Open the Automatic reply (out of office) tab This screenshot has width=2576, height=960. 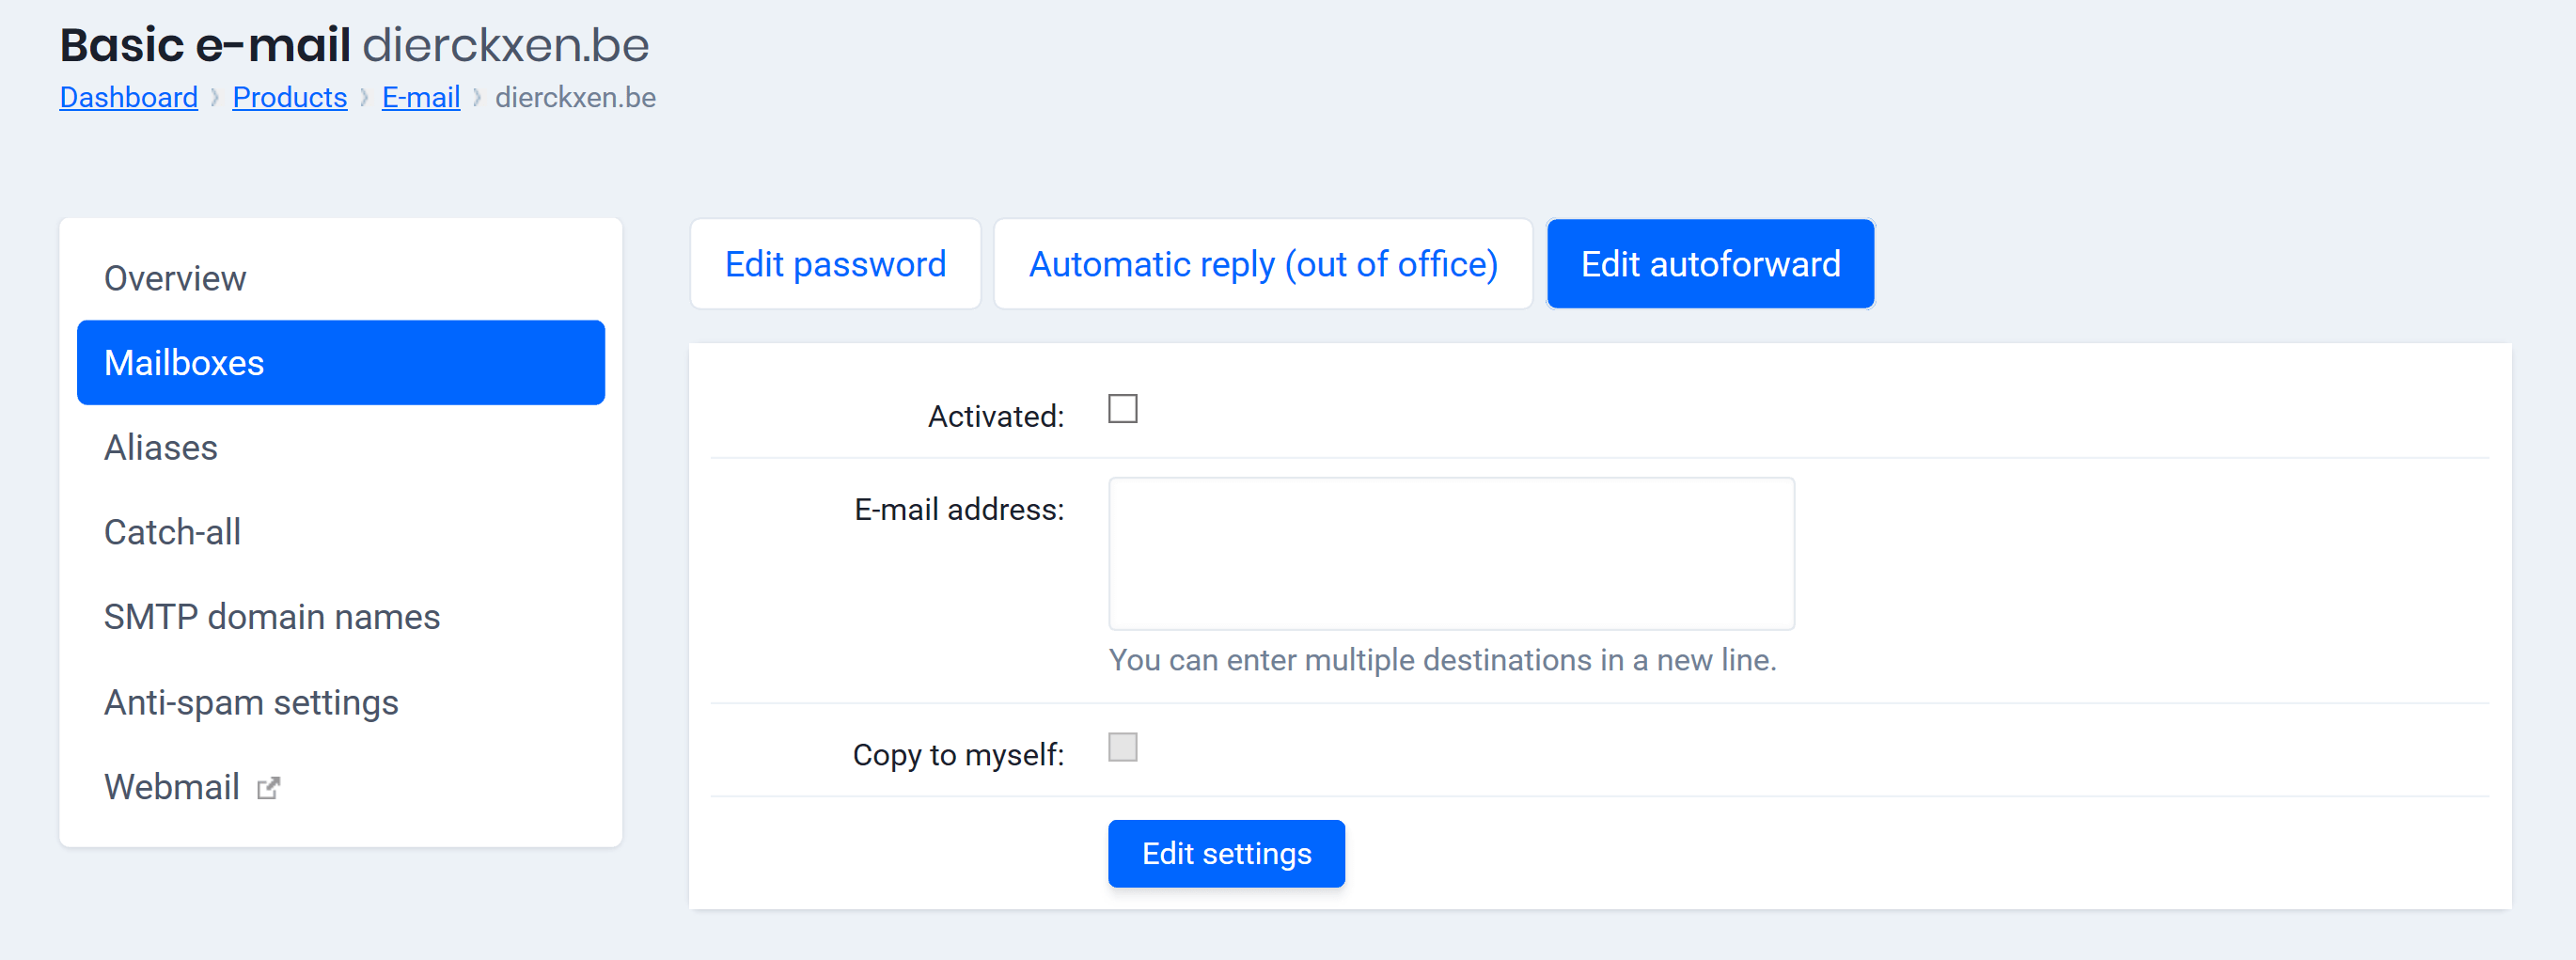[x=1263, y=263]
